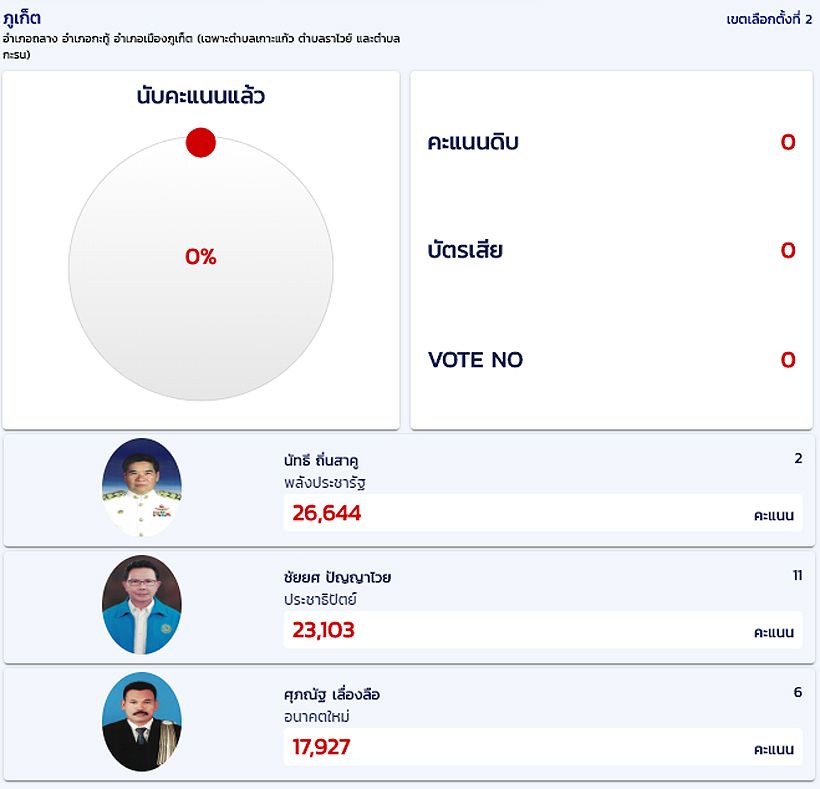Click the 17,927 vote count
Viewport: 820px width, 789px height.
click(x=321, y=747)
